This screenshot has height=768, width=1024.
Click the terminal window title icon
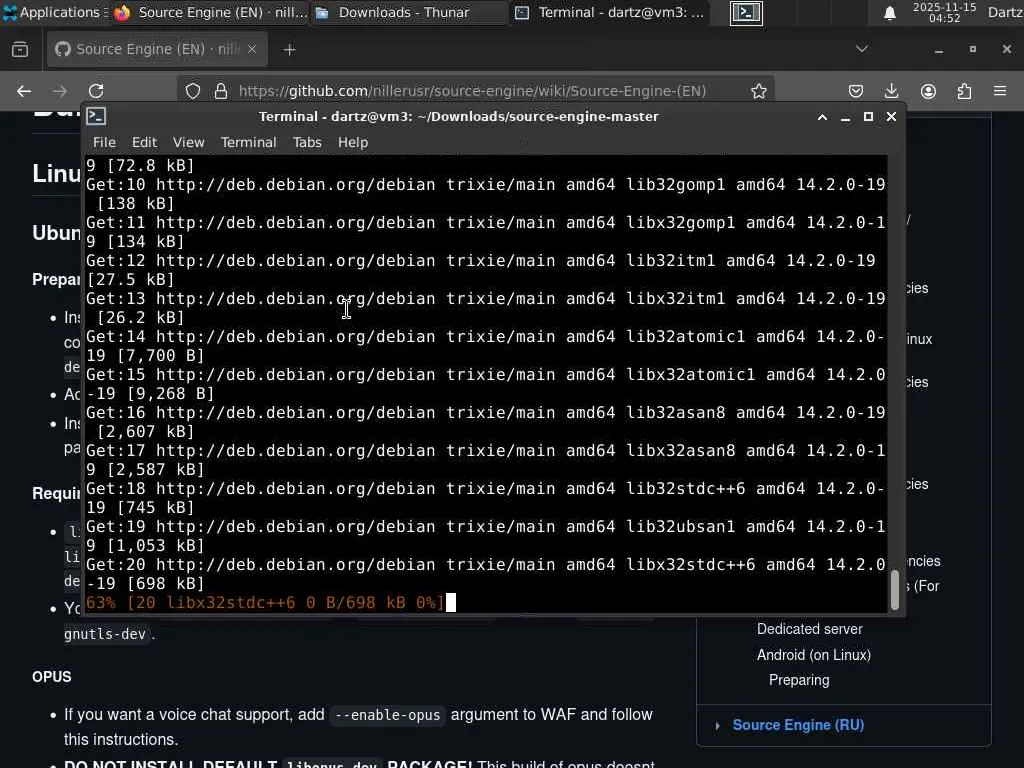(x=97, y=116)
